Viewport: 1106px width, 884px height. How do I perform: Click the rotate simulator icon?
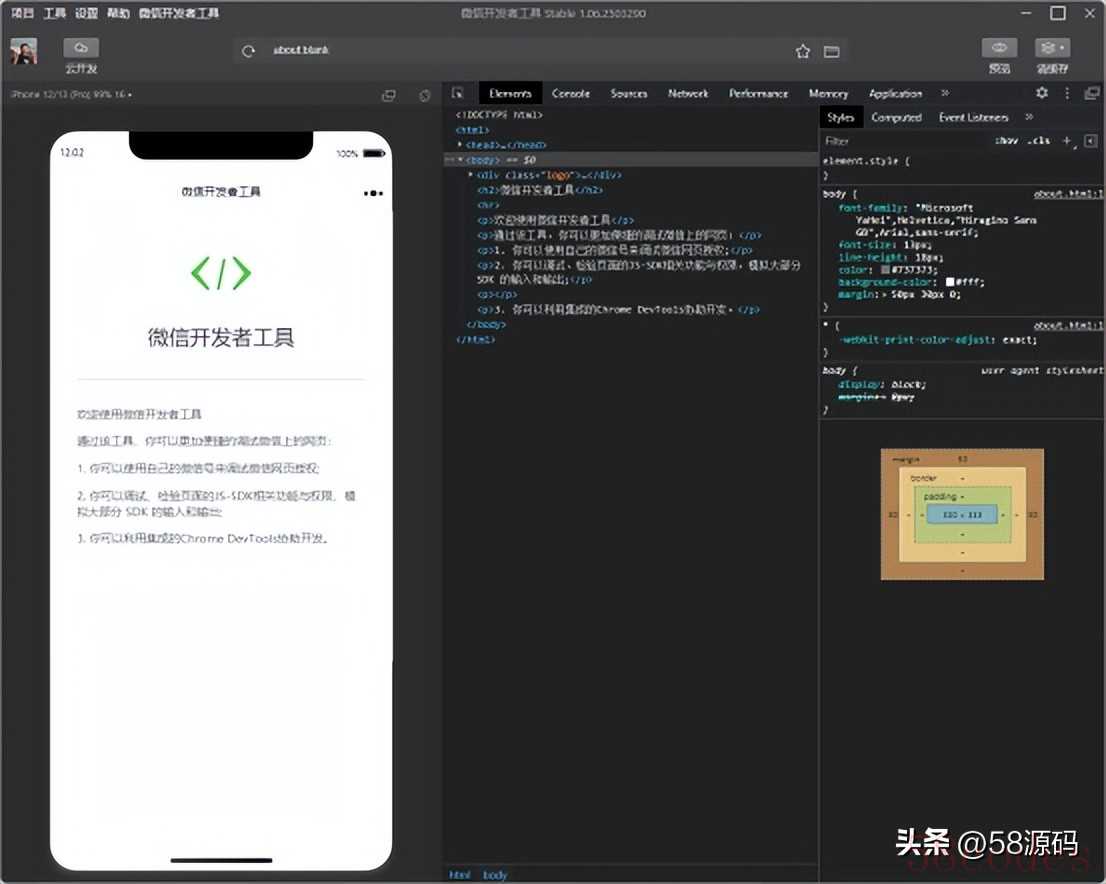pos(425,95)
